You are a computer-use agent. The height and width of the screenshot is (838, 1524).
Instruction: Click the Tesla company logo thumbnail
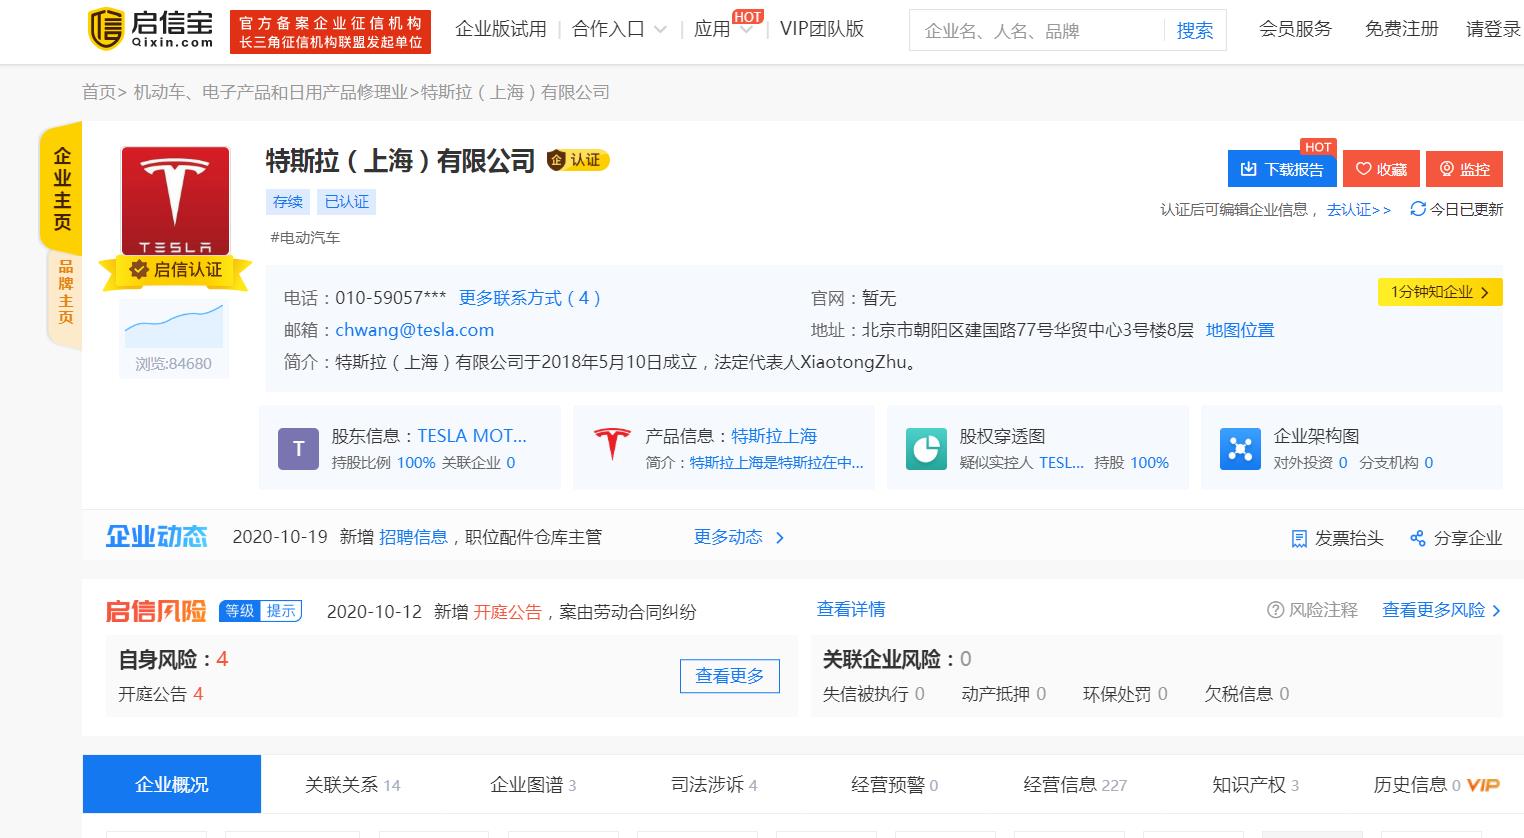(x=175, y=201)
